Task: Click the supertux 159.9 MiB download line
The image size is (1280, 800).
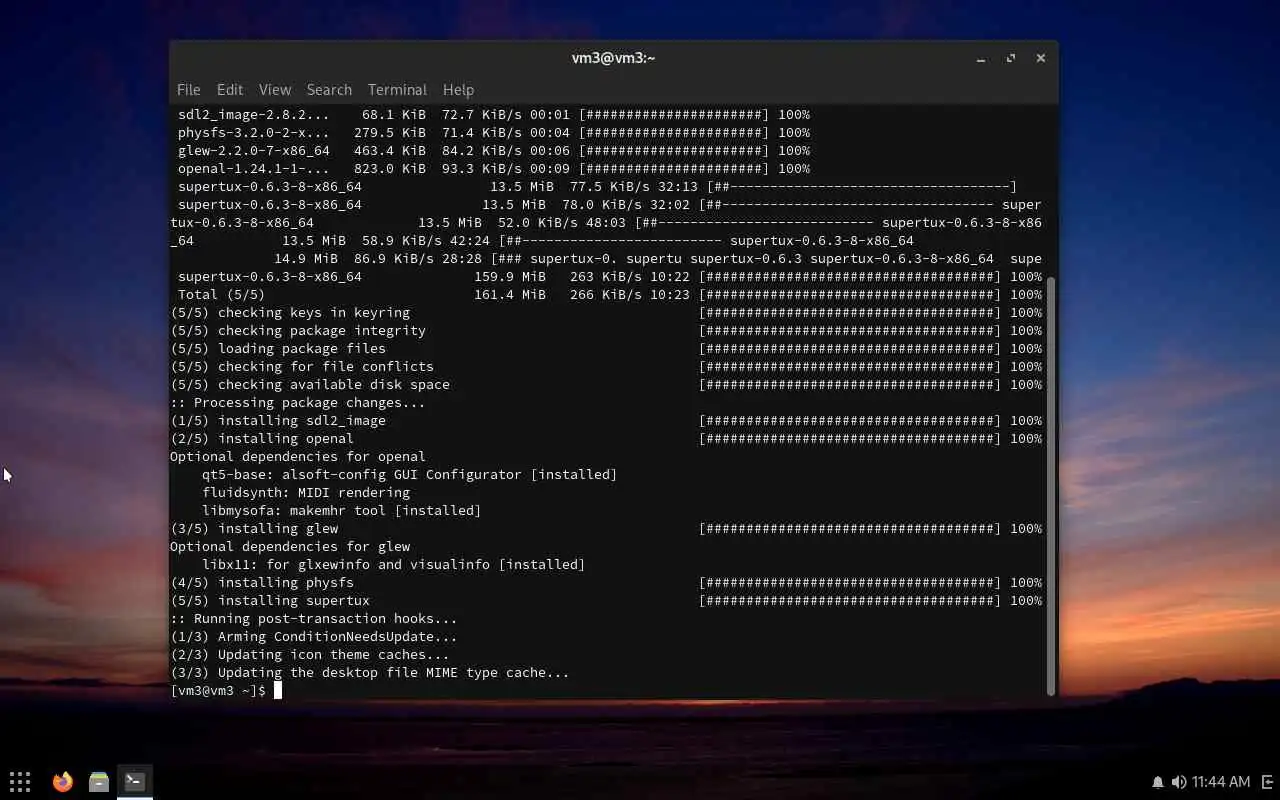Action: pos(610,277)
